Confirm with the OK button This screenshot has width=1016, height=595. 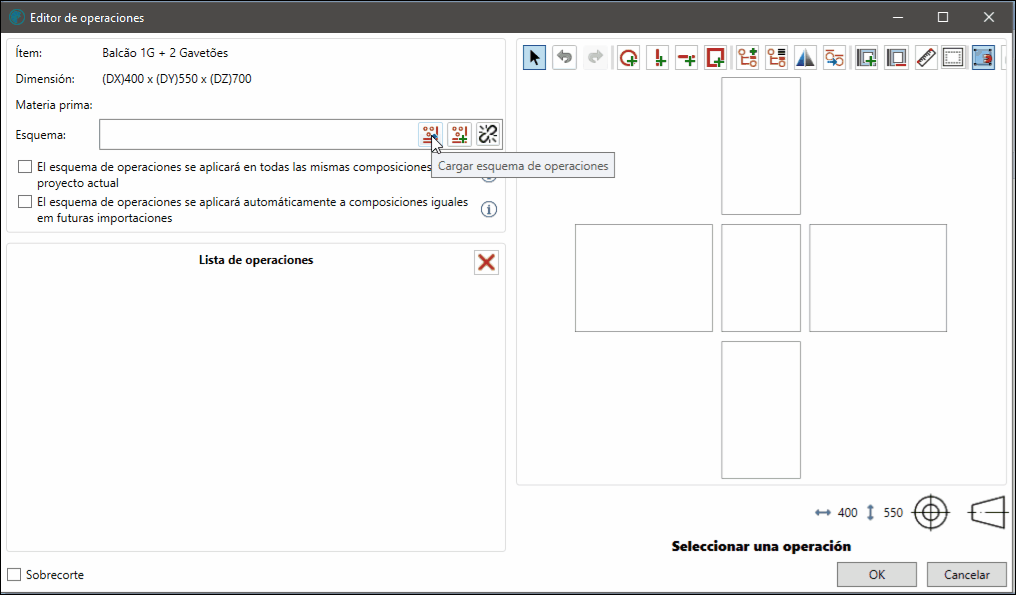[877, 575]
